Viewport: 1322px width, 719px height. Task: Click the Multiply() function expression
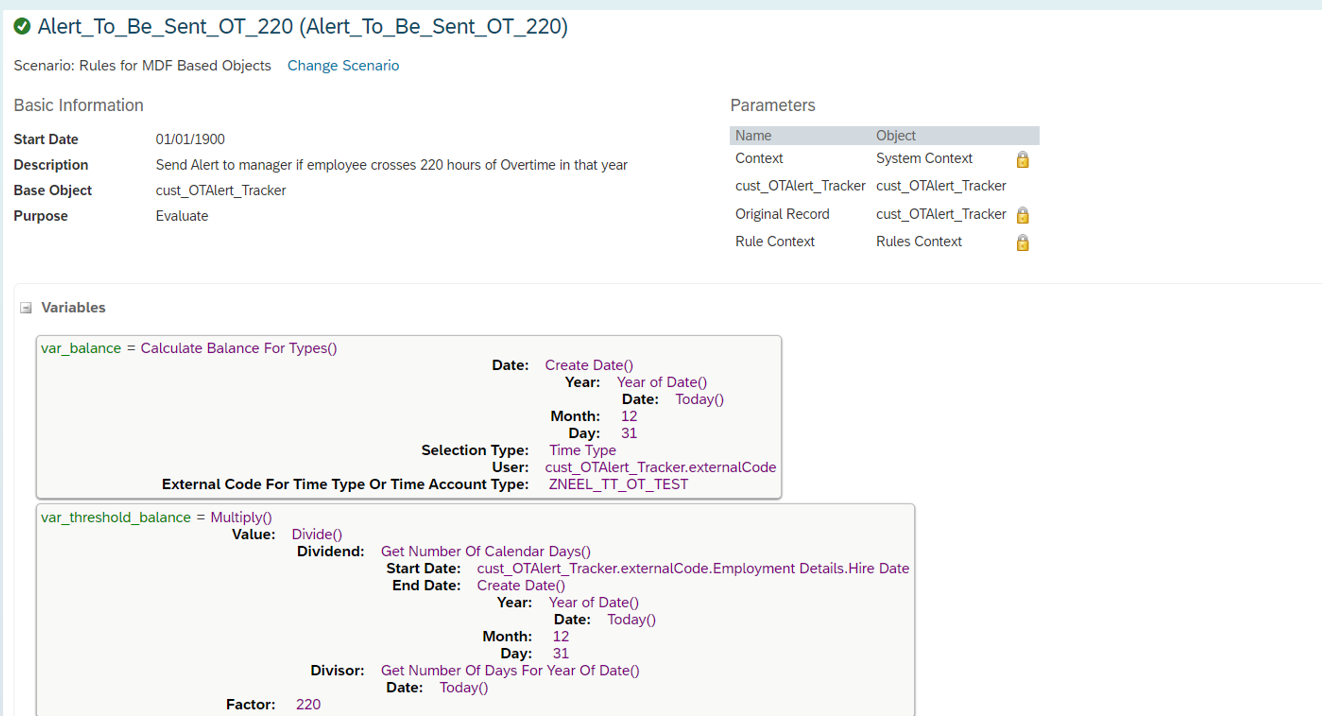(x=241, y=517)
